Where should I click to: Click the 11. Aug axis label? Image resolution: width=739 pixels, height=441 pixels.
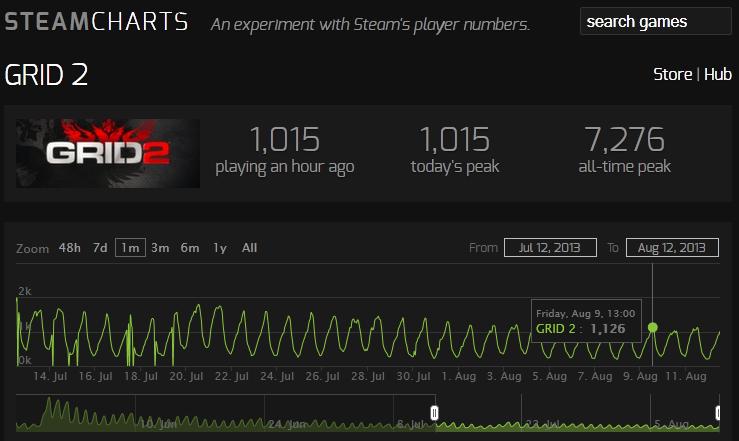686,376
